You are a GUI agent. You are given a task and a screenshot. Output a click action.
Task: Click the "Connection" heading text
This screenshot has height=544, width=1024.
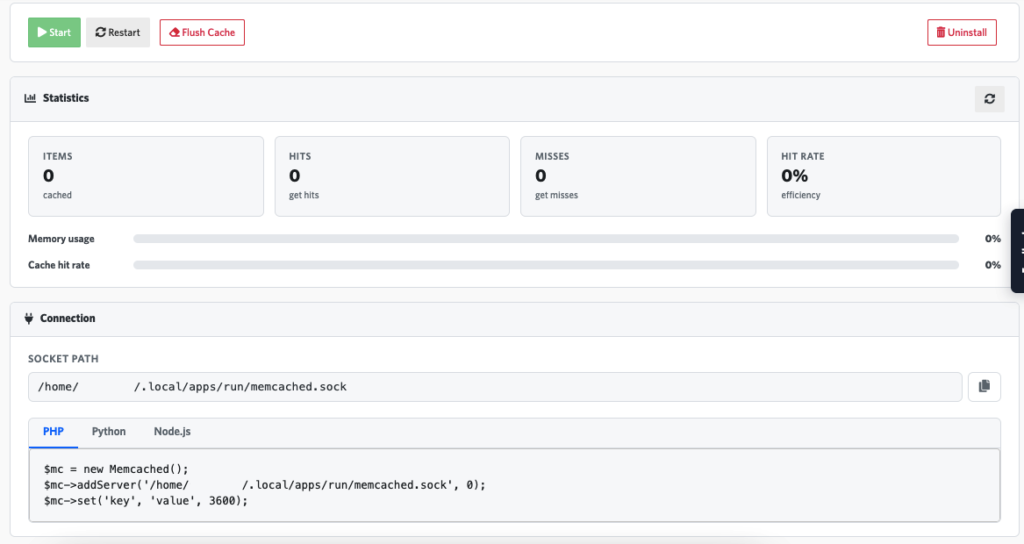(68, 318)
